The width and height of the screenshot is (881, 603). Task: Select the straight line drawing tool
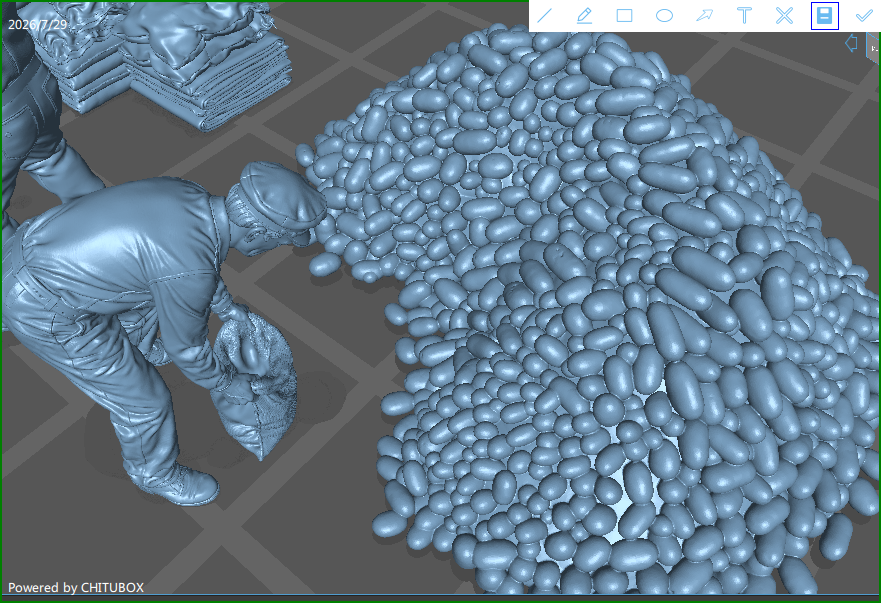[x=544, y=16]
